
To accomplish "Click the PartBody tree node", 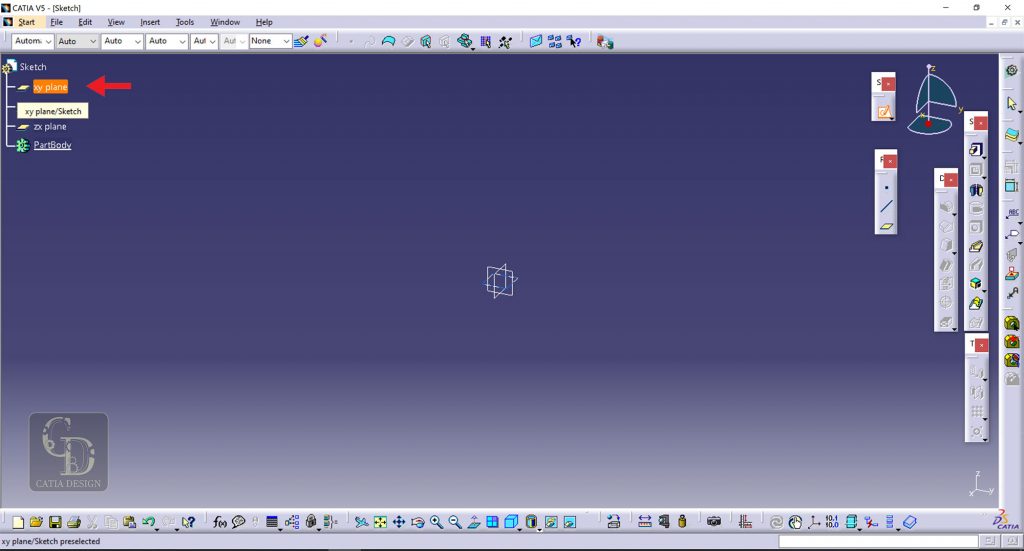I will pyautogui.click(x=52, y=145).
